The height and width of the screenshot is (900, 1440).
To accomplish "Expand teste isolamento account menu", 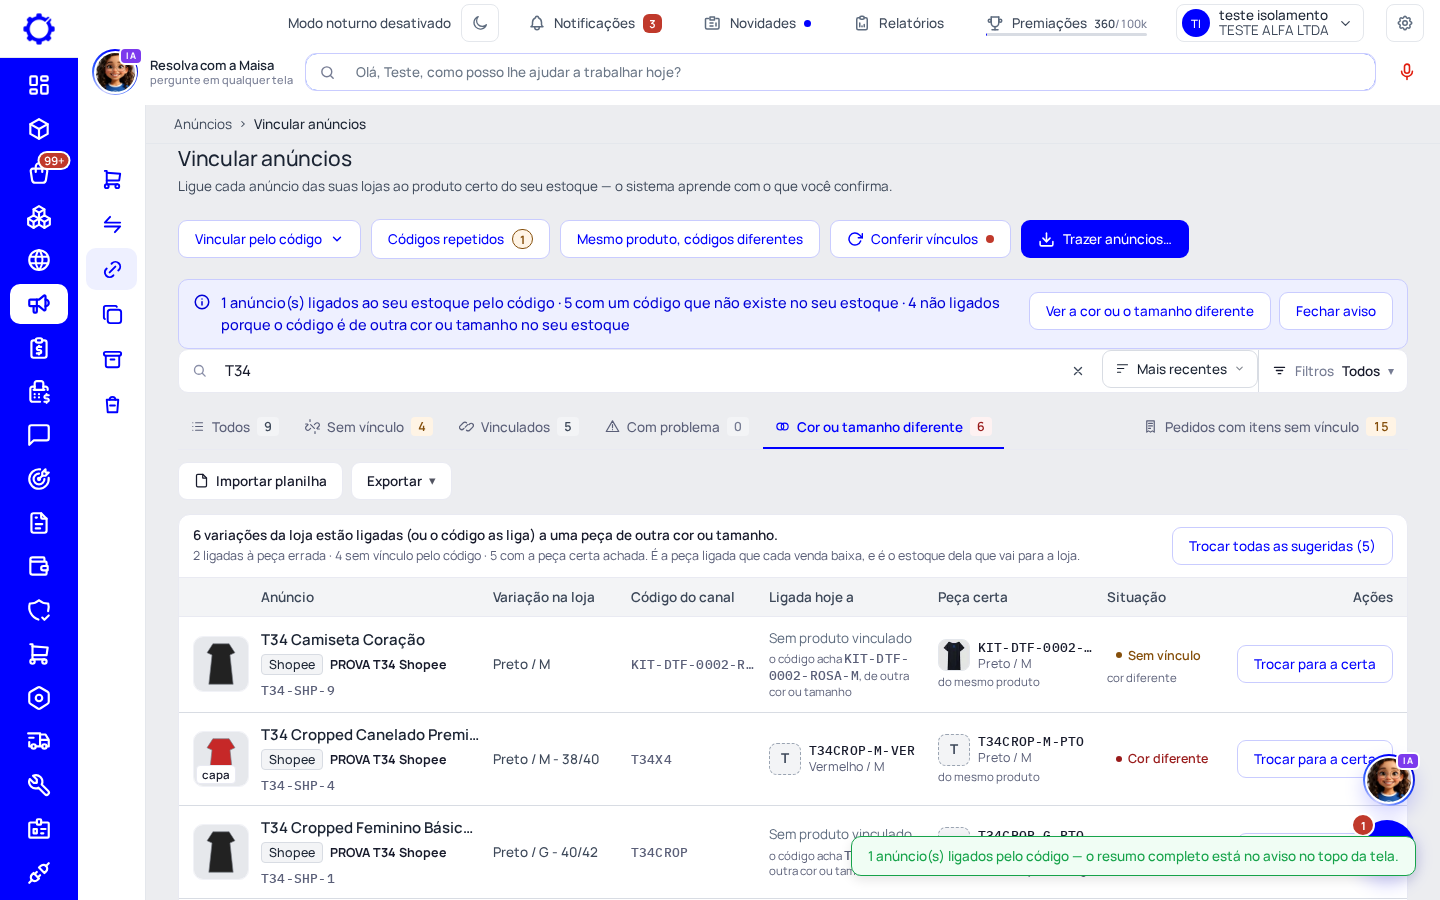I will (1269, 23).
